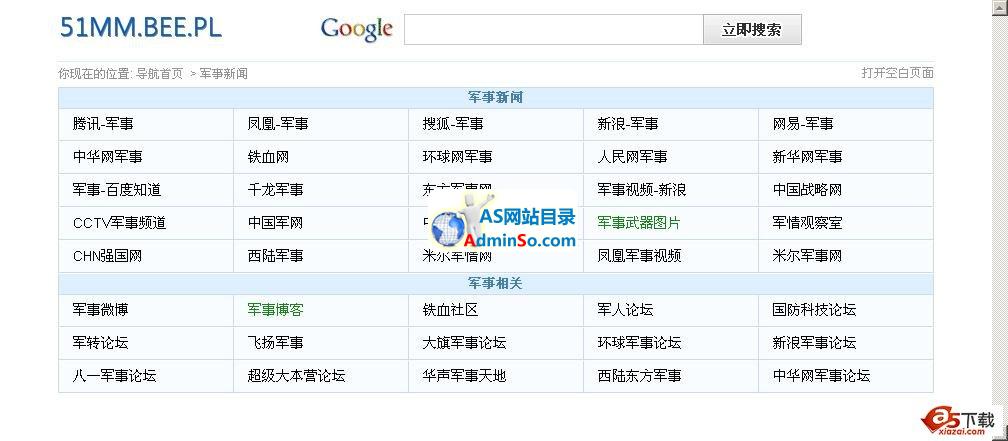
Task: Open 中国军网 link
Action: point(275,223)
